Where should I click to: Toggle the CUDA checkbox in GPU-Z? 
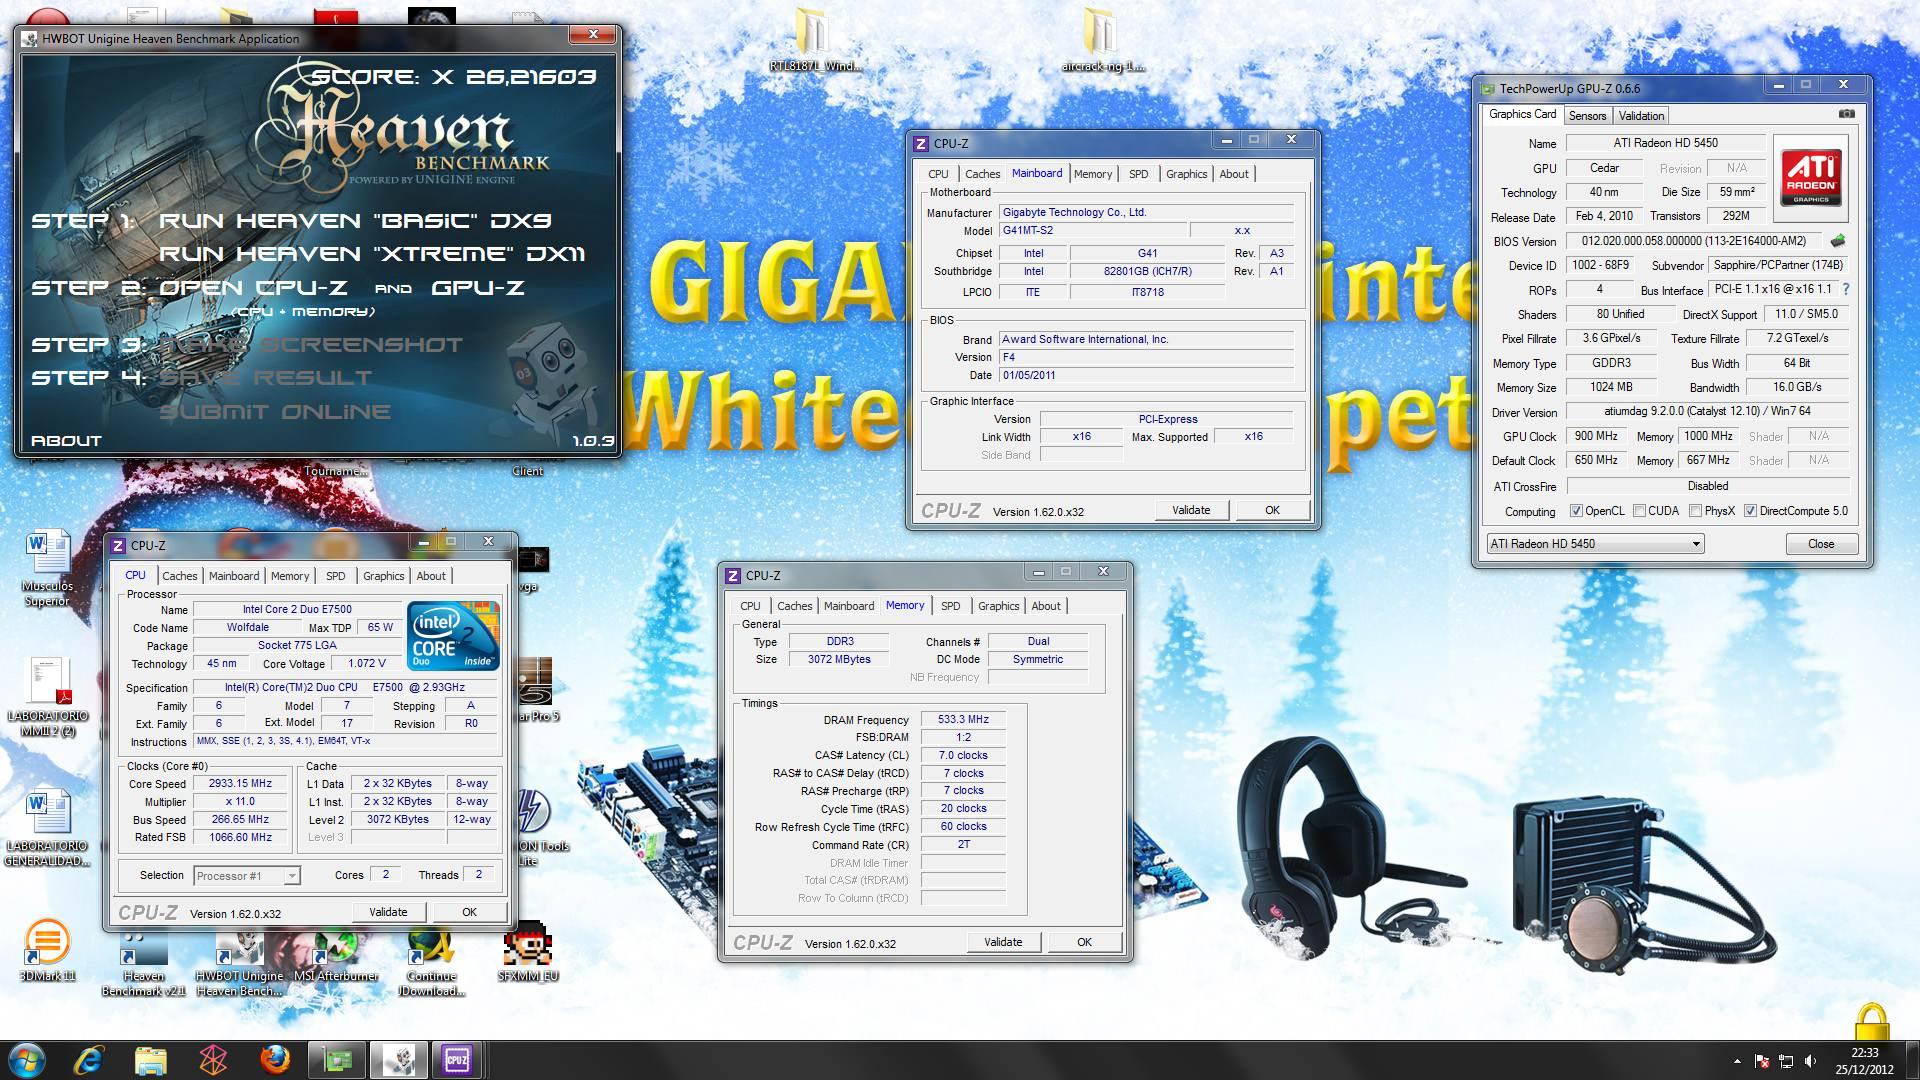point(1639,511)
